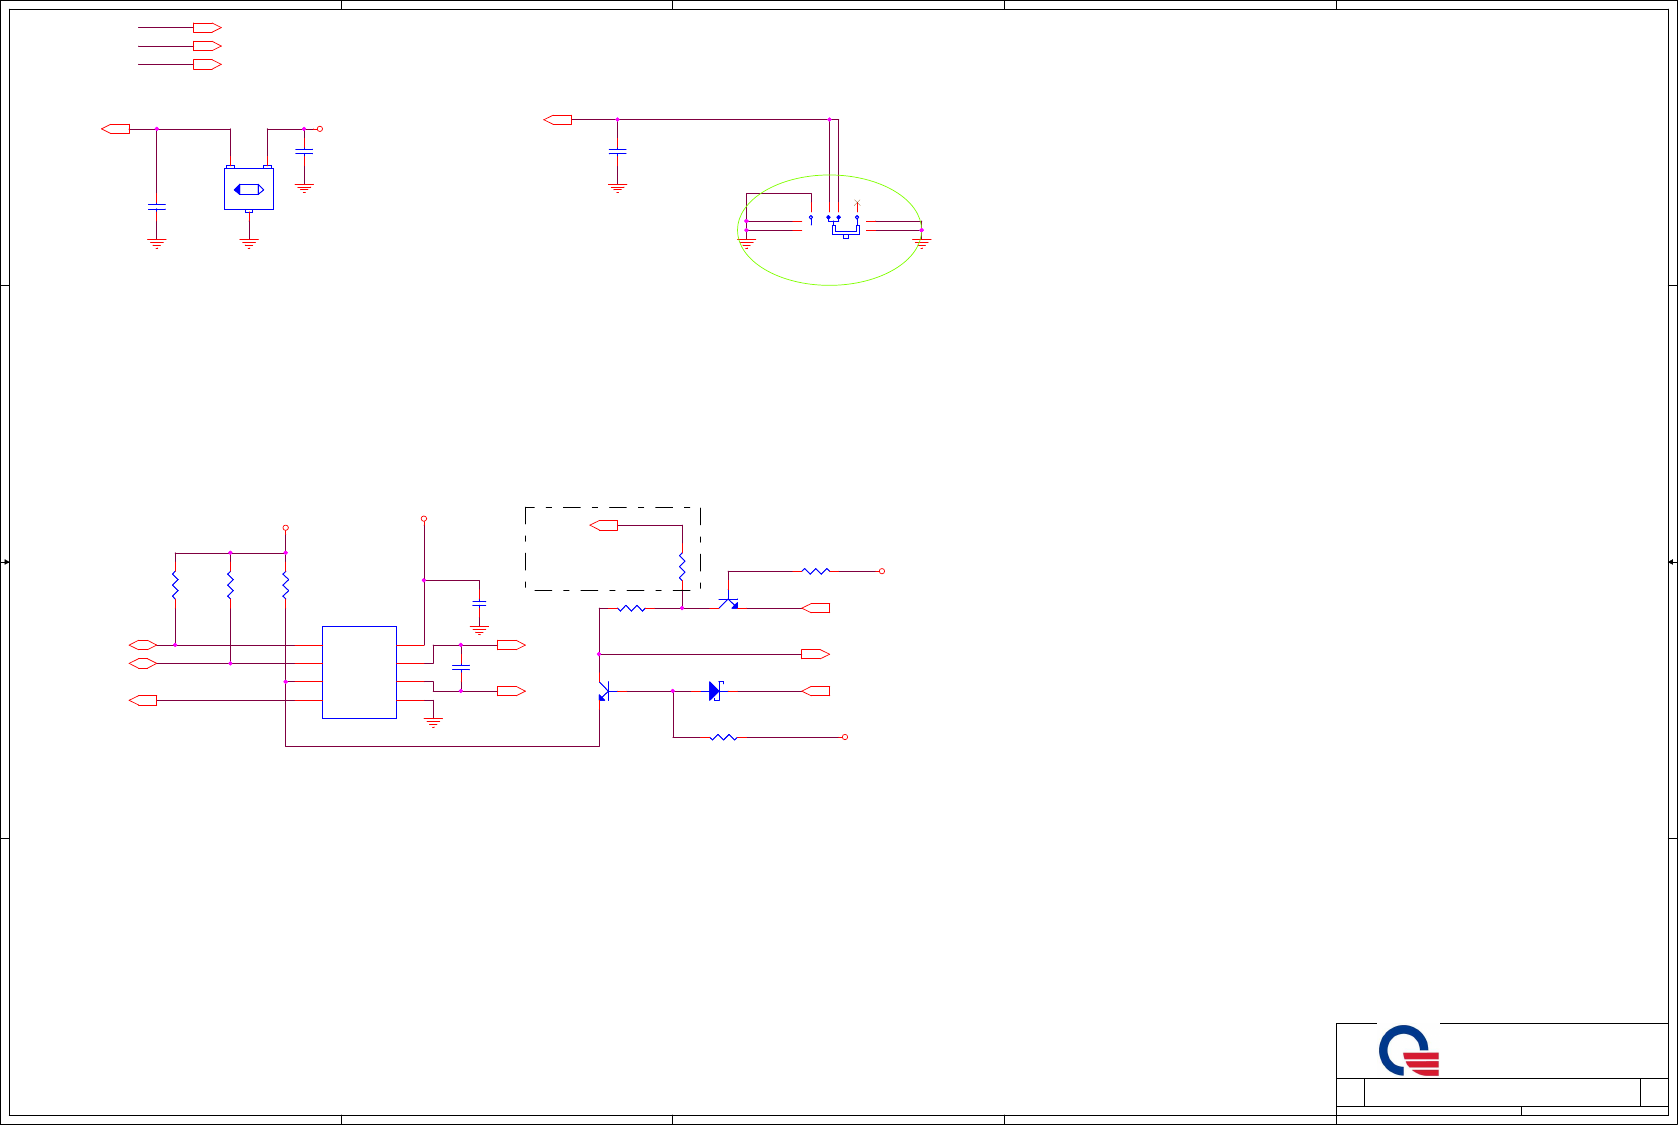Select the Schottky diode symbol
1678x1125 pixels.
[715, 691]
